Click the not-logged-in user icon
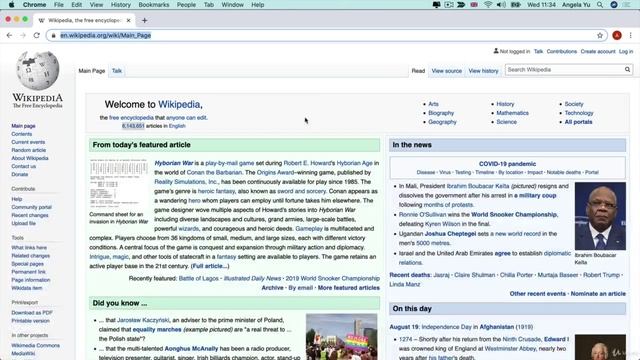The width and height of the screenshot is (640, 360). pos(496,51)
